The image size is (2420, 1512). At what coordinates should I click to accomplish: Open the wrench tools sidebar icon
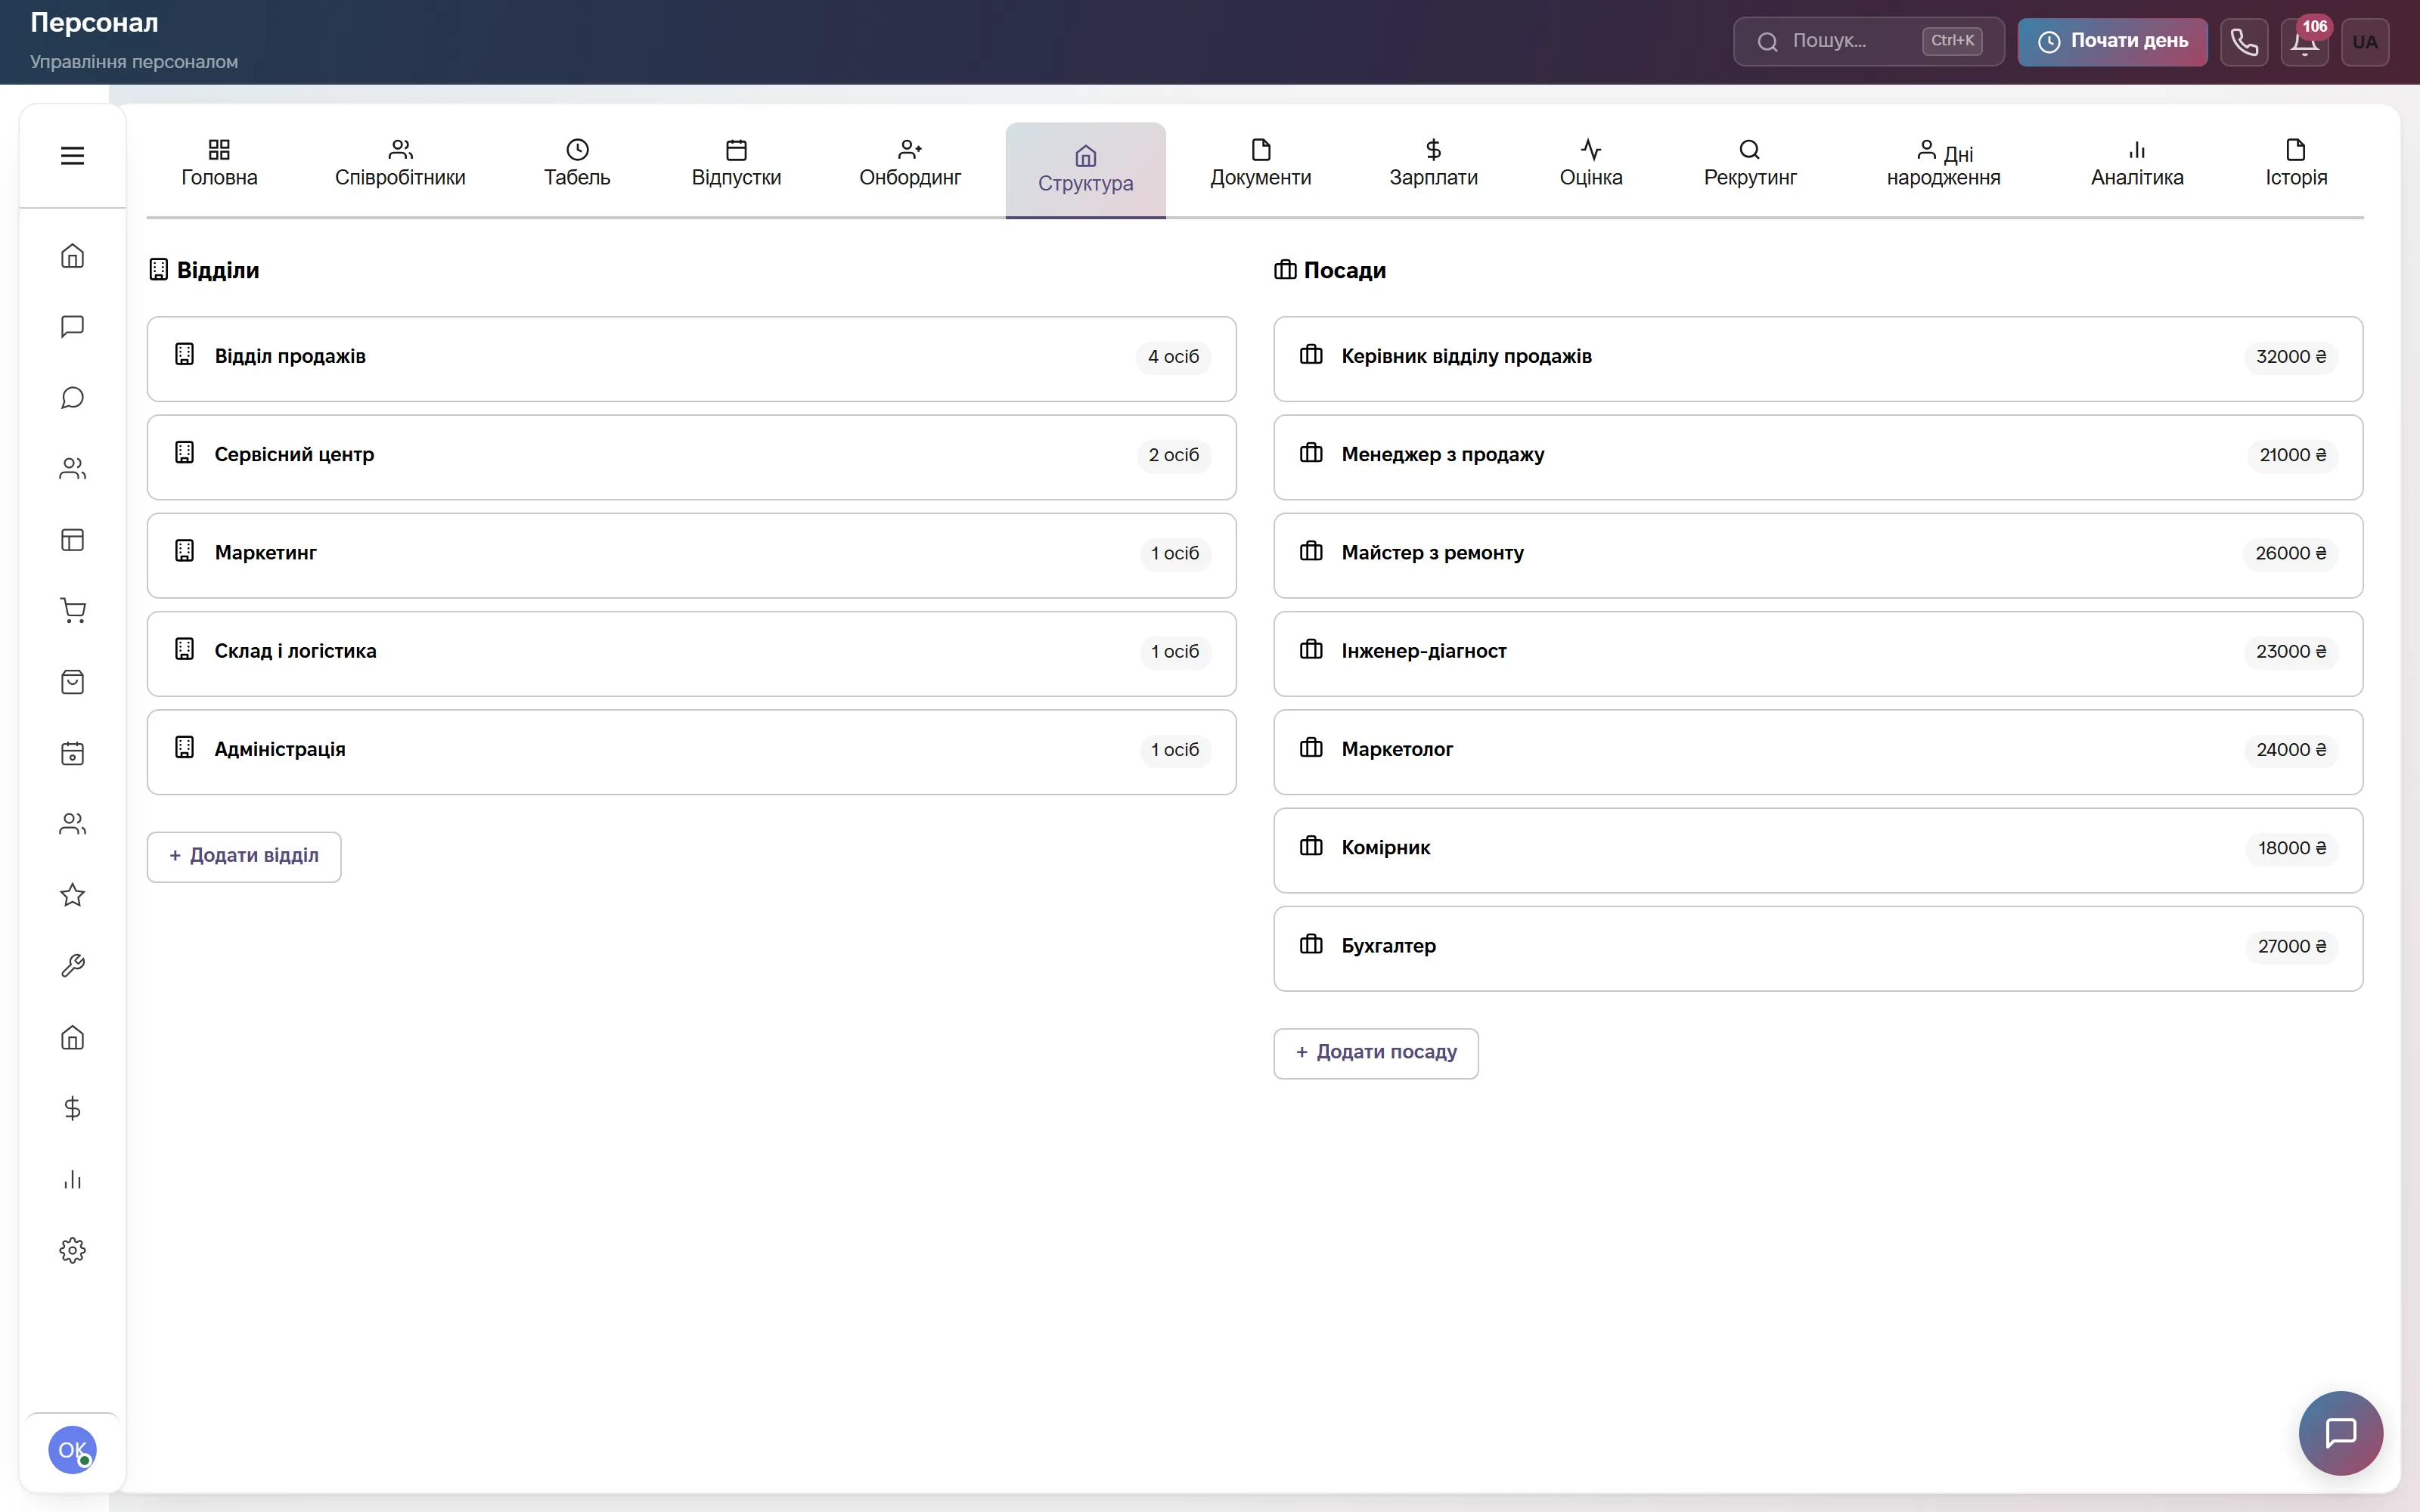click(x=72, y=966)
